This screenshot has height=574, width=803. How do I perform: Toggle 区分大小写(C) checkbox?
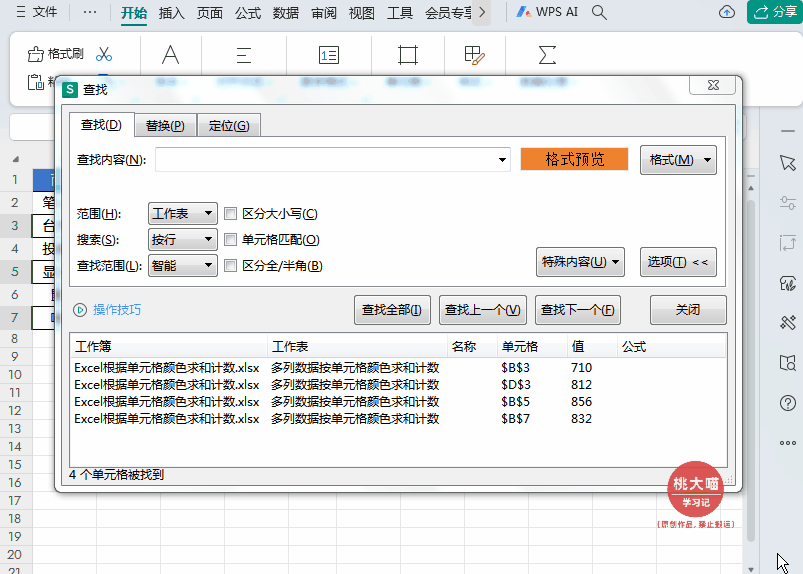[x=230, y=214]
